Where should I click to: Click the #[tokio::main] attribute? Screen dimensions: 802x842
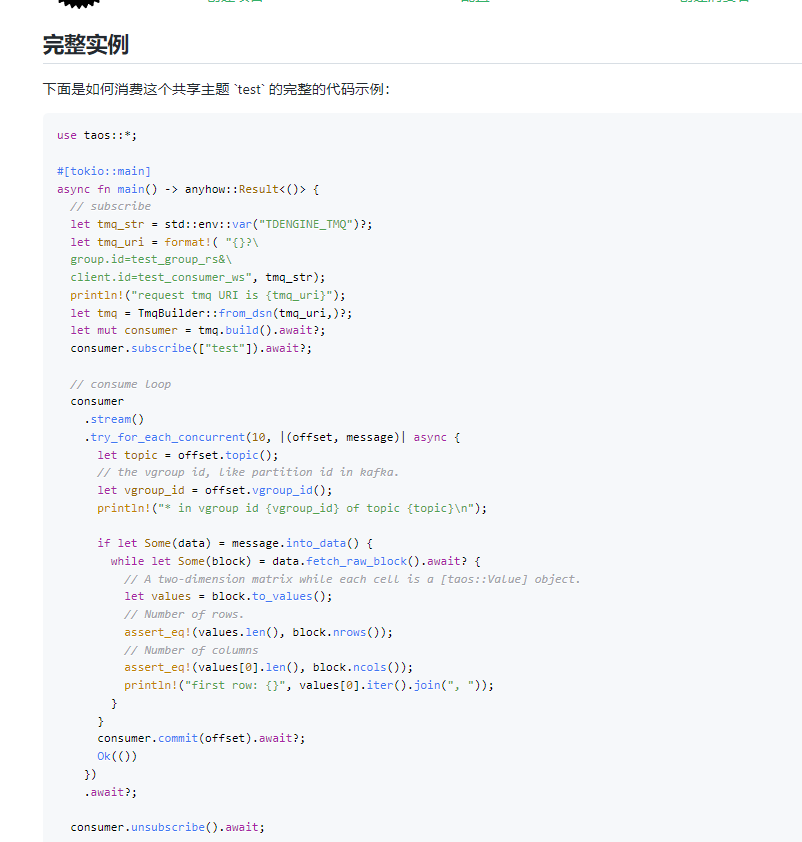click(x=104, y=171)
